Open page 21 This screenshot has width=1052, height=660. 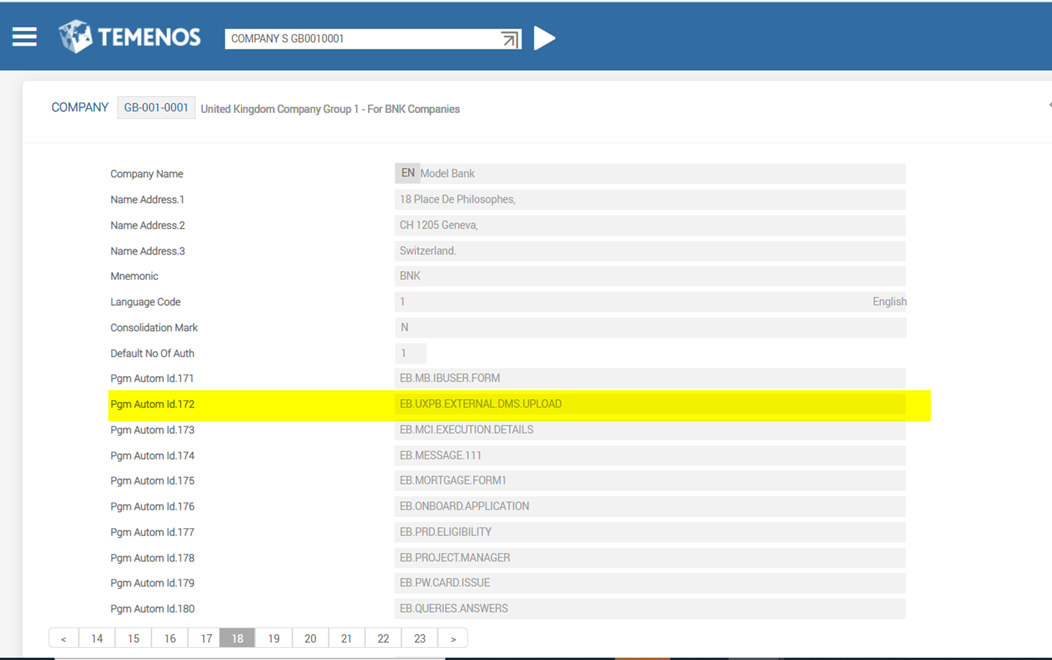click(346, 638)
